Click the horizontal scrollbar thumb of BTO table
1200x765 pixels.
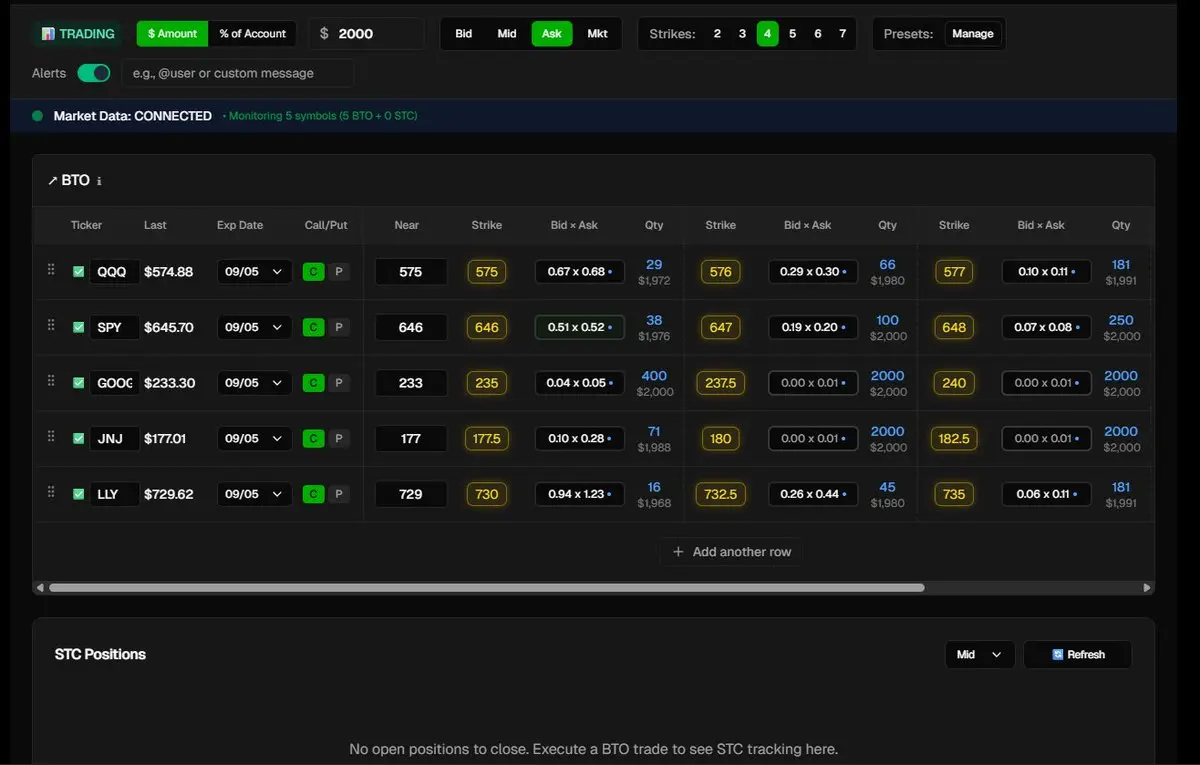tap(486, 588)
